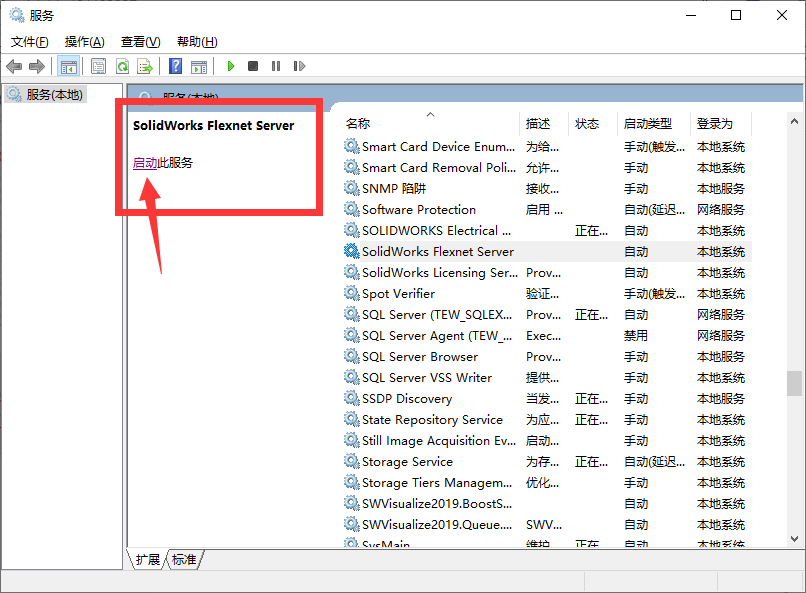Viewport: 806px width, 593px height.
Task: Click the blue gear icon of SolidWorks Flexnet Server
Action: 352,251
